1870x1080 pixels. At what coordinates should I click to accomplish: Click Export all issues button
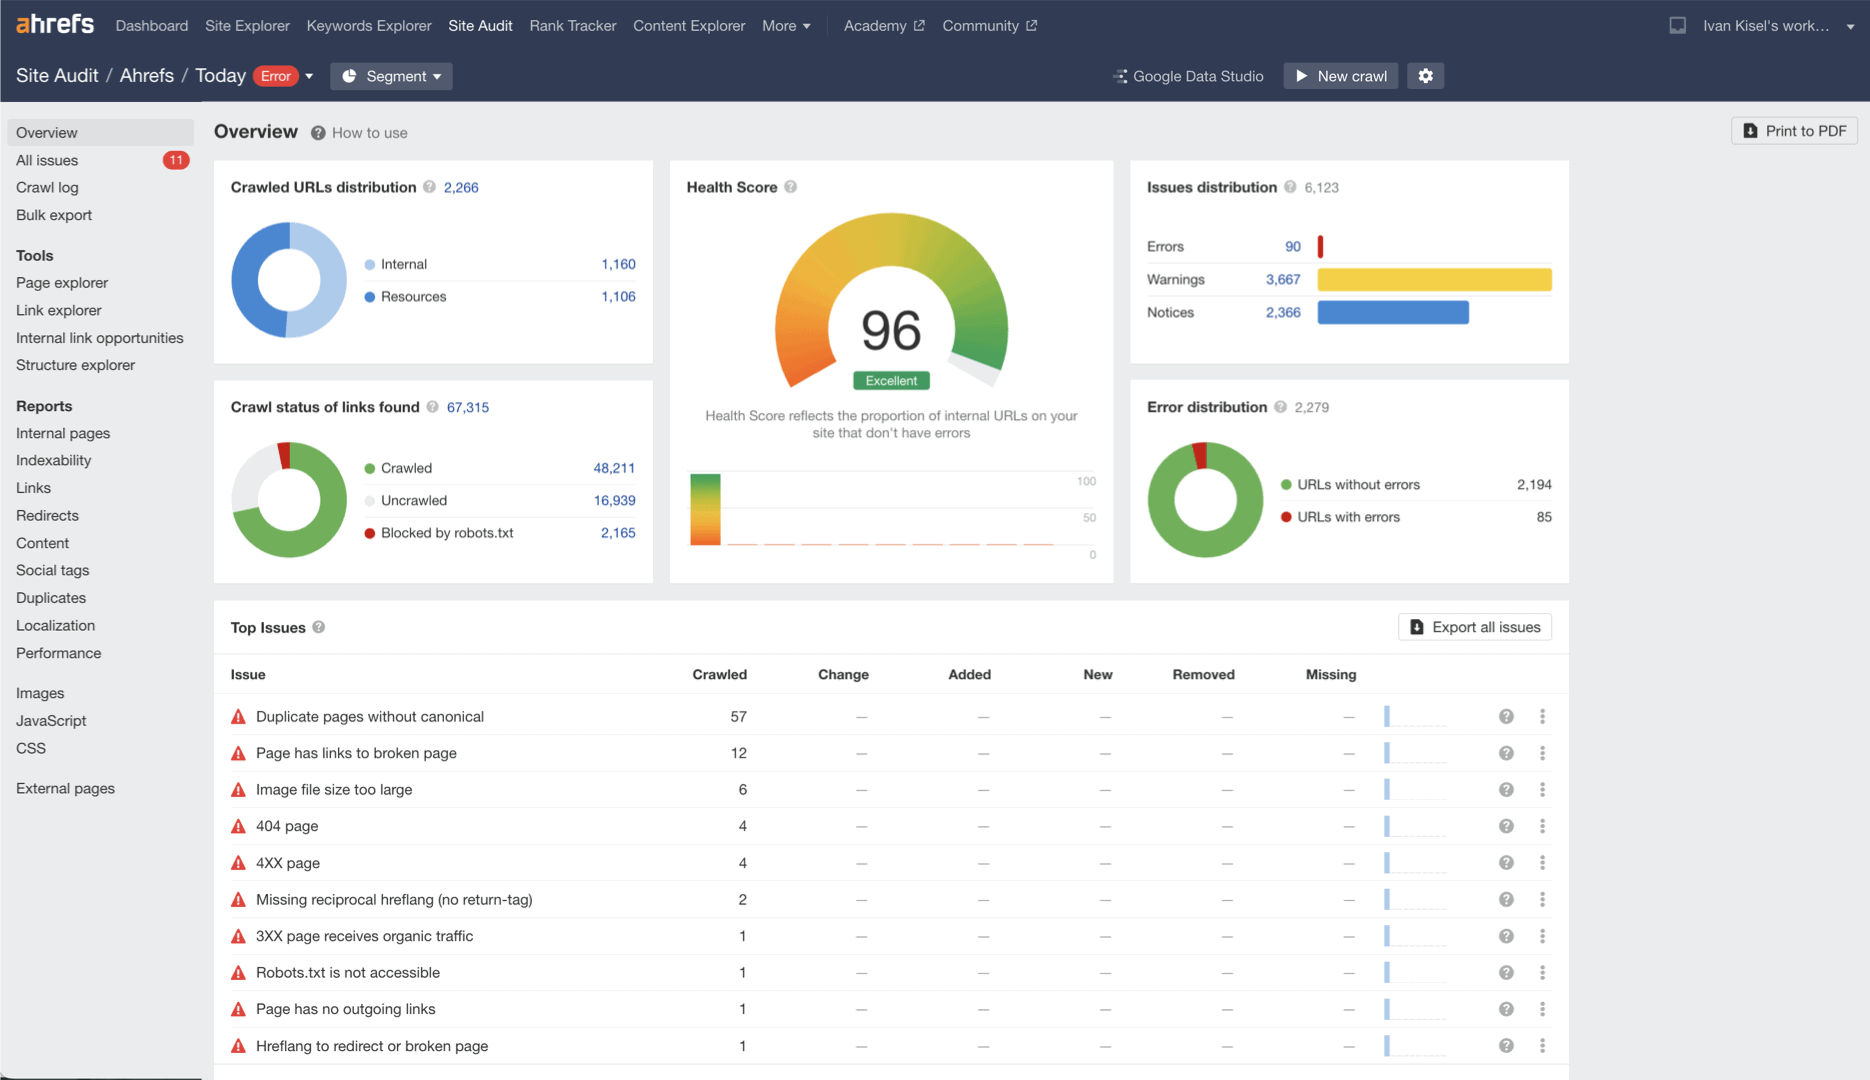click(x=1474, y=627)
